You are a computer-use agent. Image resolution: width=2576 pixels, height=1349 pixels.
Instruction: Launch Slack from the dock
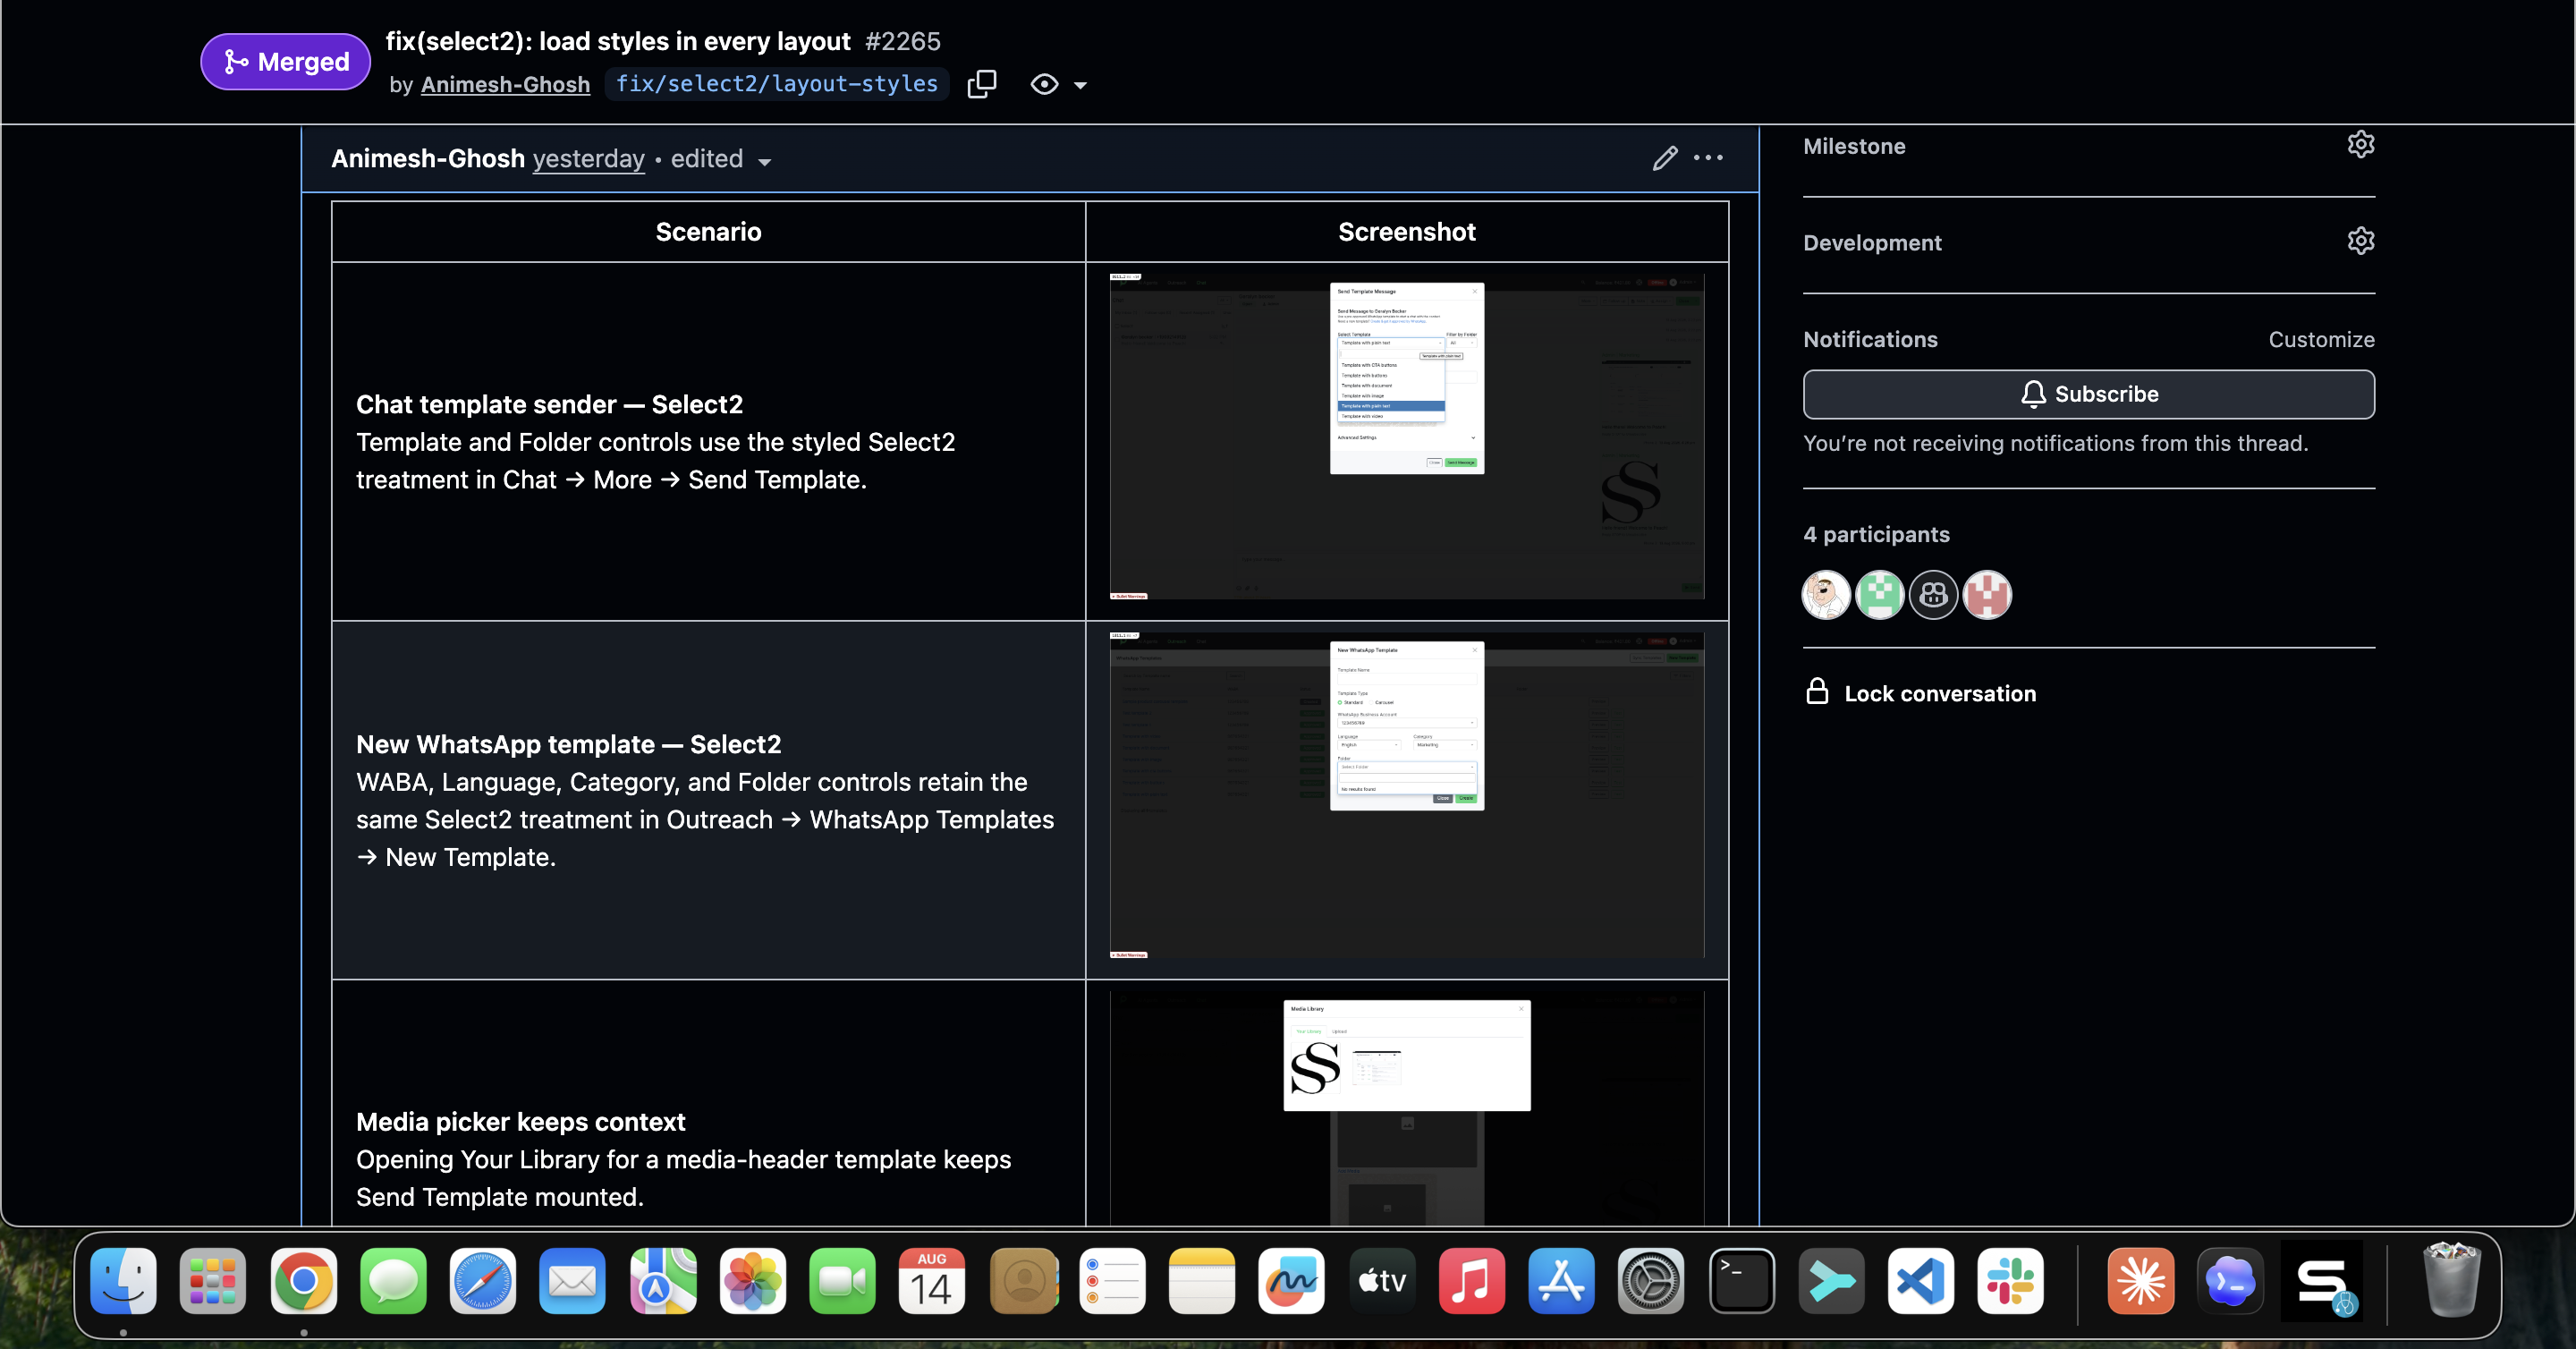[x=2010, y=1281]
